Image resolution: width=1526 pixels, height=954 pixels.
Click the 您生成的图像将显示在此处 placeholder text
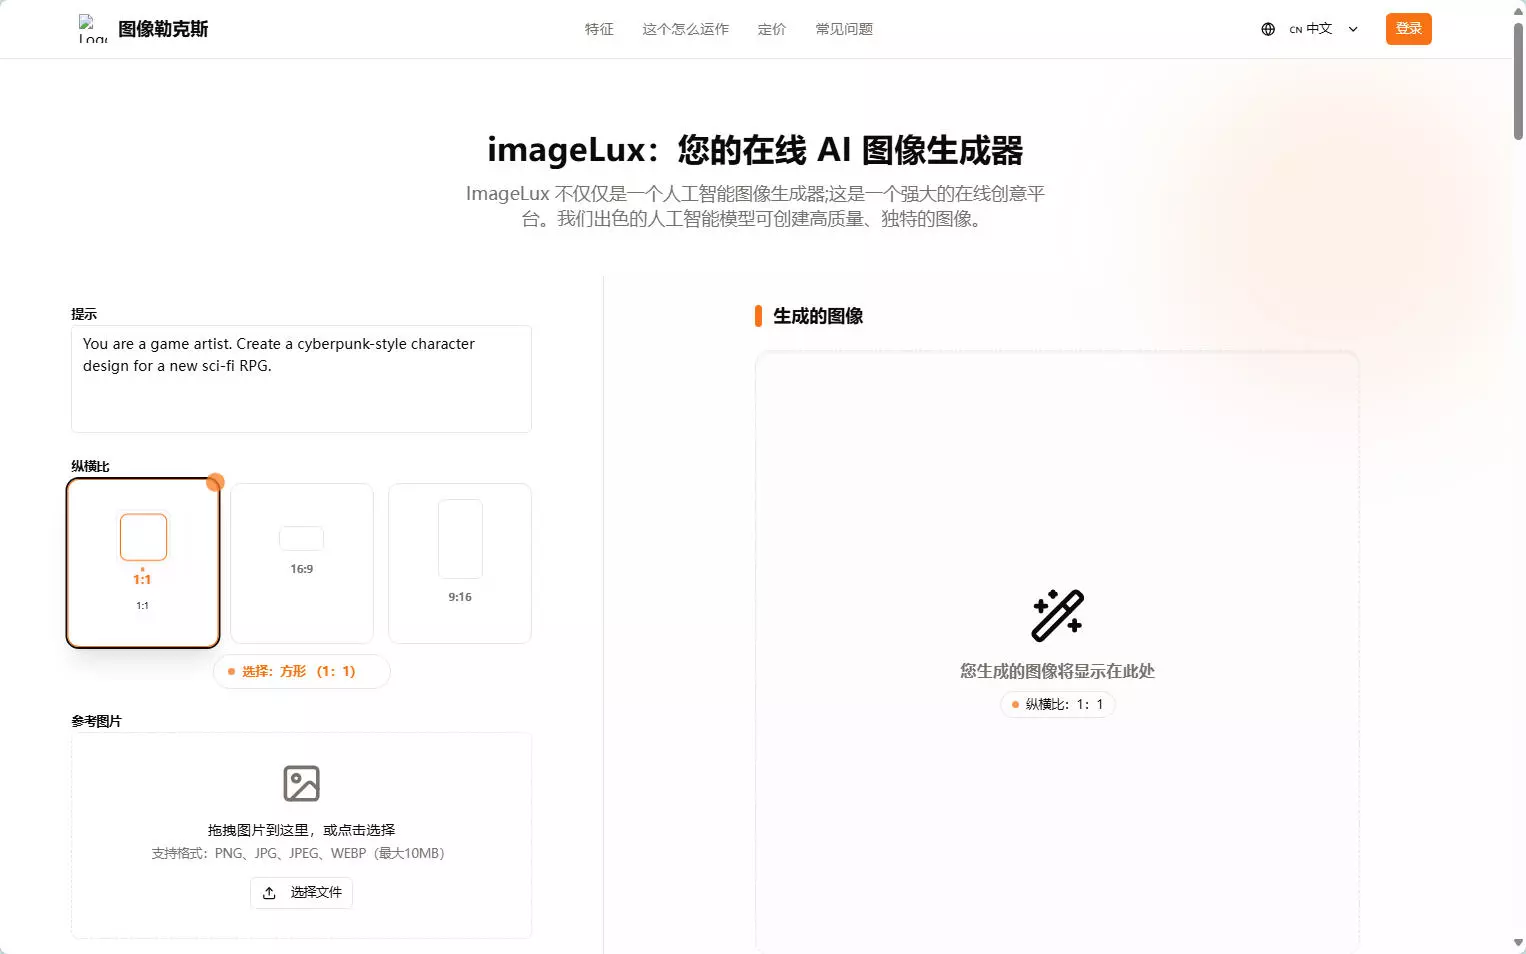click(x=1057, y=671)
